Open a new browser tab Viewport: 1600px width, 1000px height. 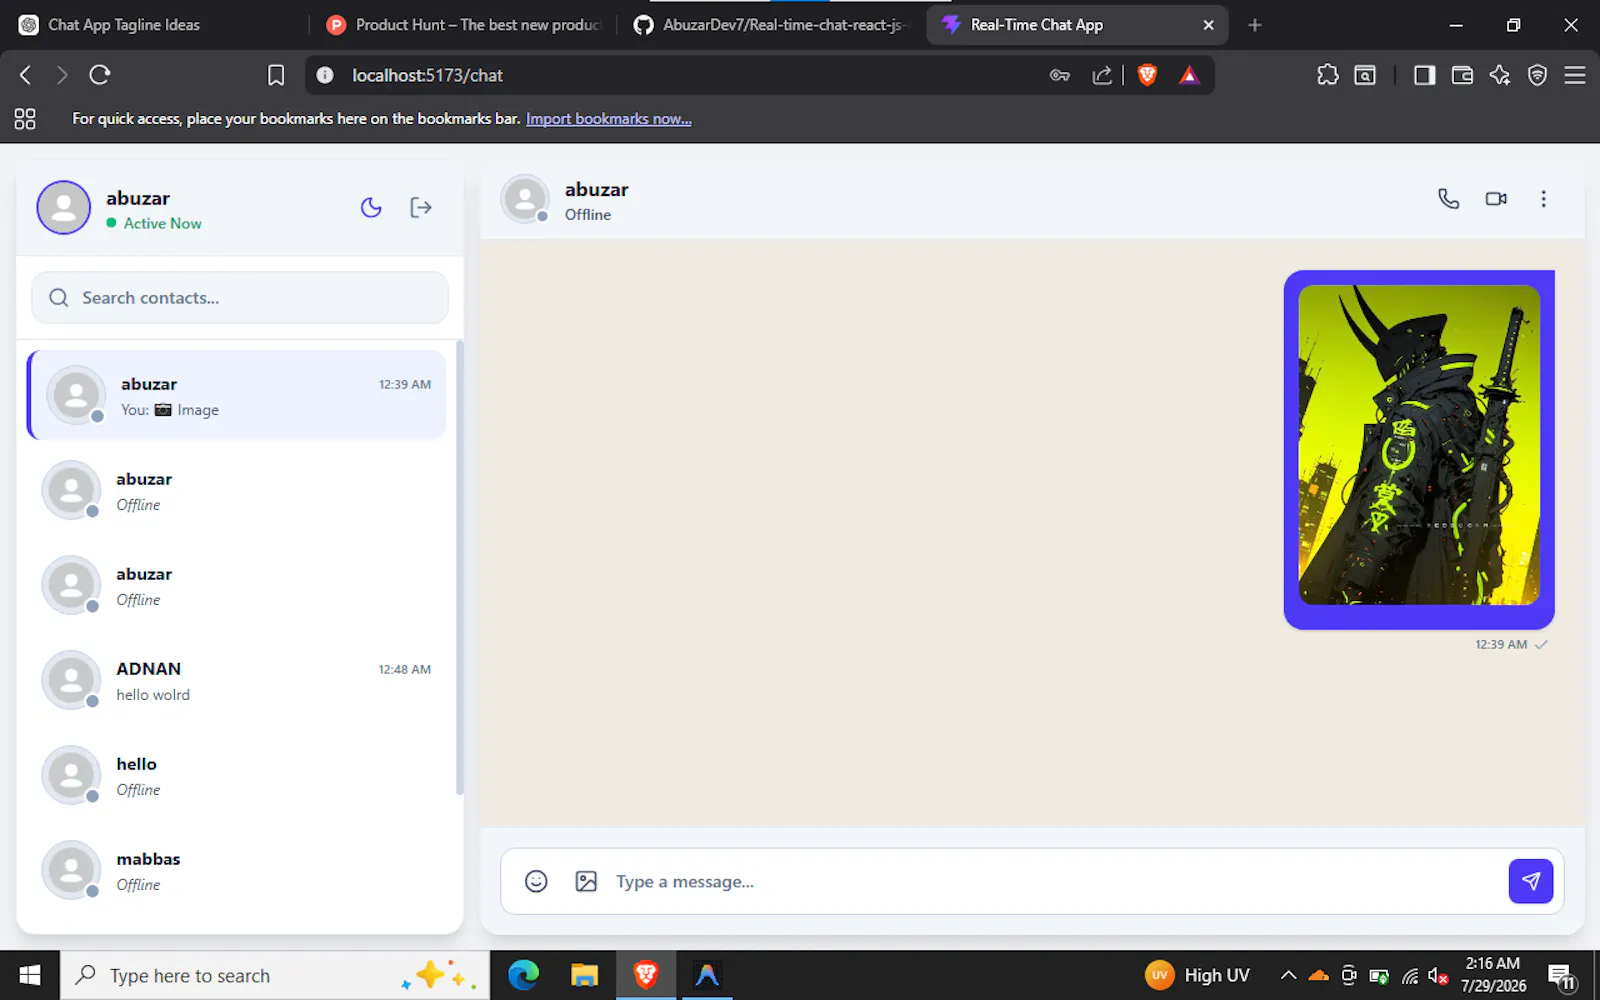pos(1254,25)
